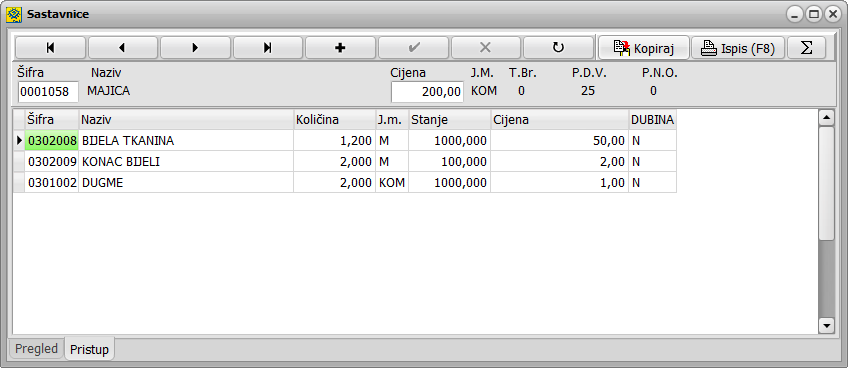Go to the previous record
Image resolution: width=848 pixels, height=368 pixels.
point(123,48)
